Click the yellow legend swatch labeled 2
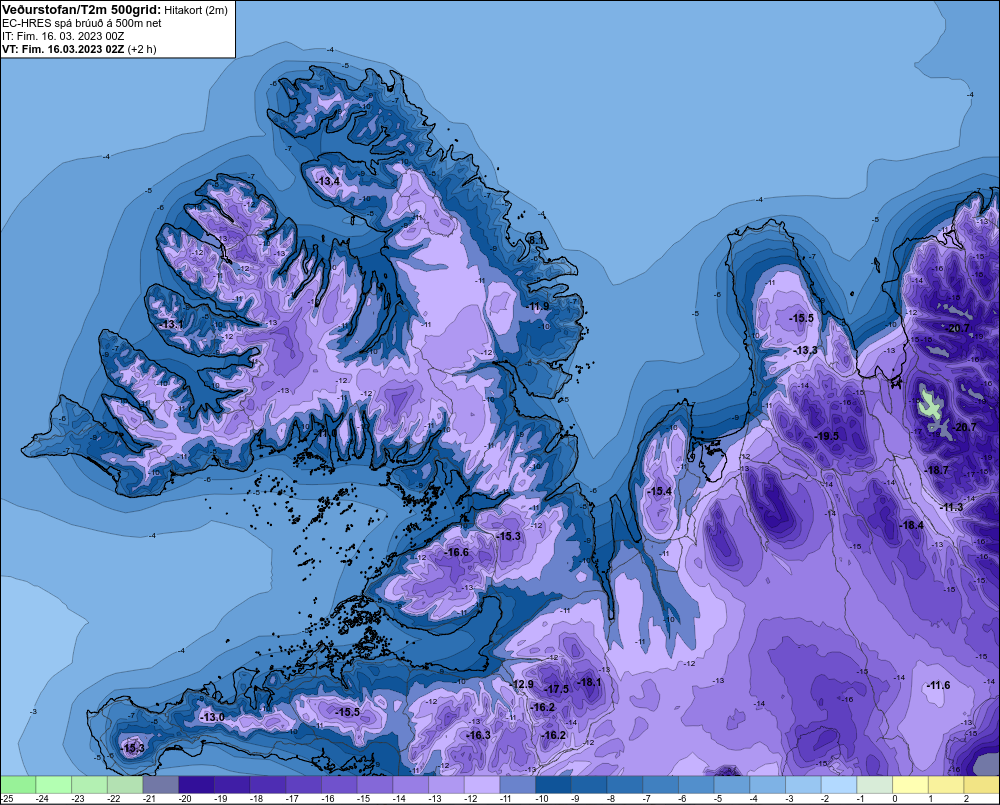This screenshot has width=1000, height=805. (x=982, y=784)
